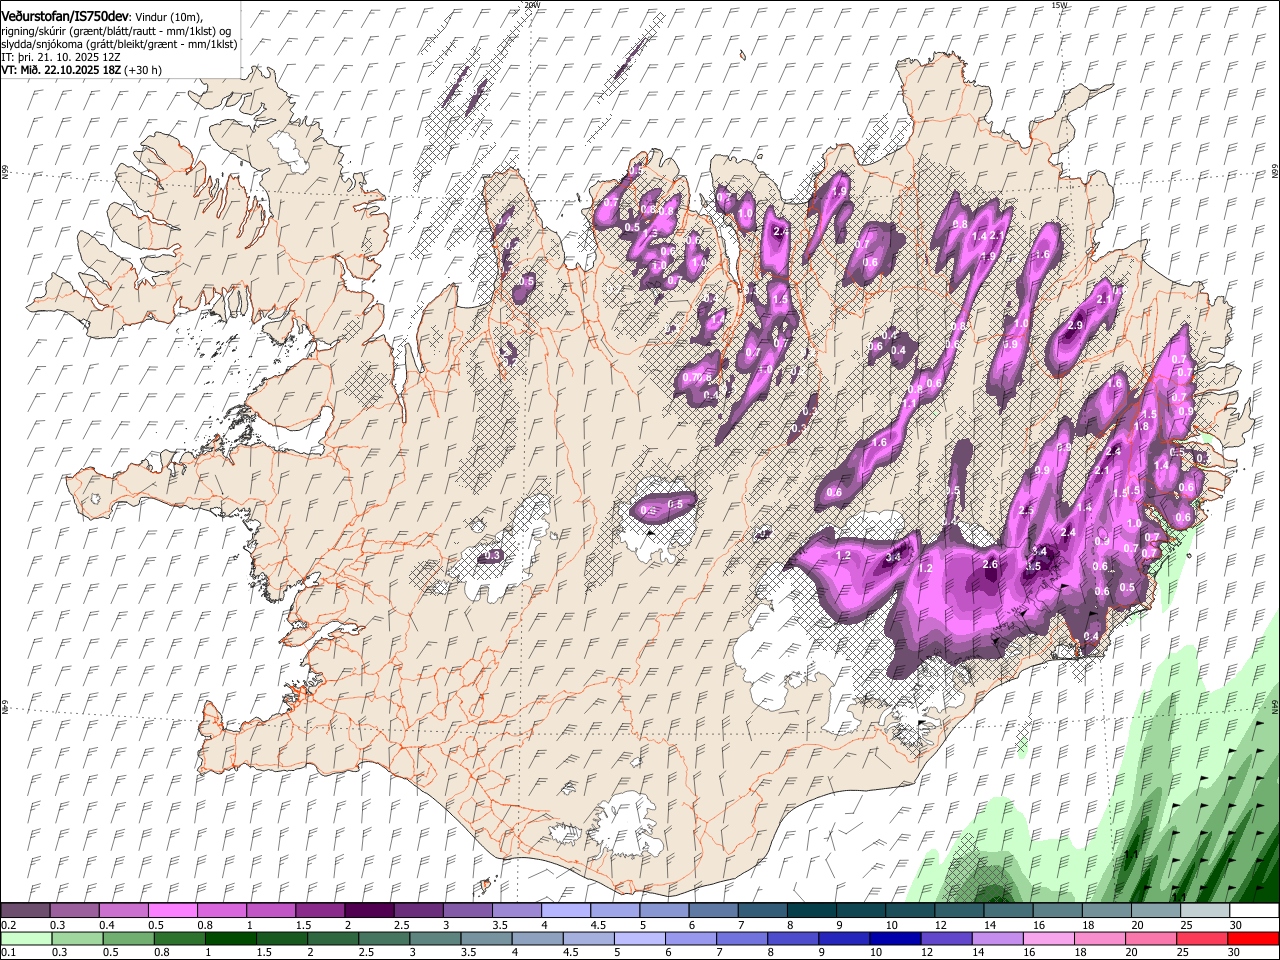Viewport: 1280px width, 960px height.
Task: Click the '20W' longitude label at top
Action: coord(532,5)
